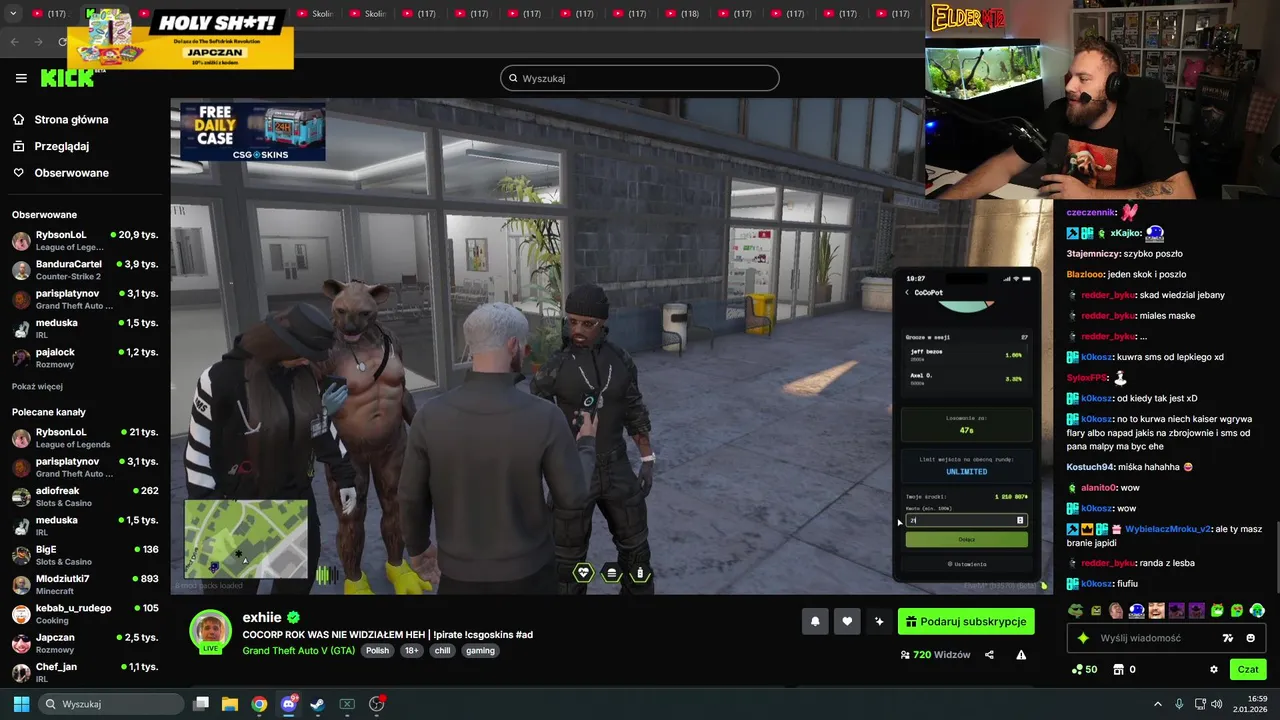The width and height of the screenshot is (1280, 720).
Task: Open OBS Studio from the taskbar
Action: click(x=377, y=704)
